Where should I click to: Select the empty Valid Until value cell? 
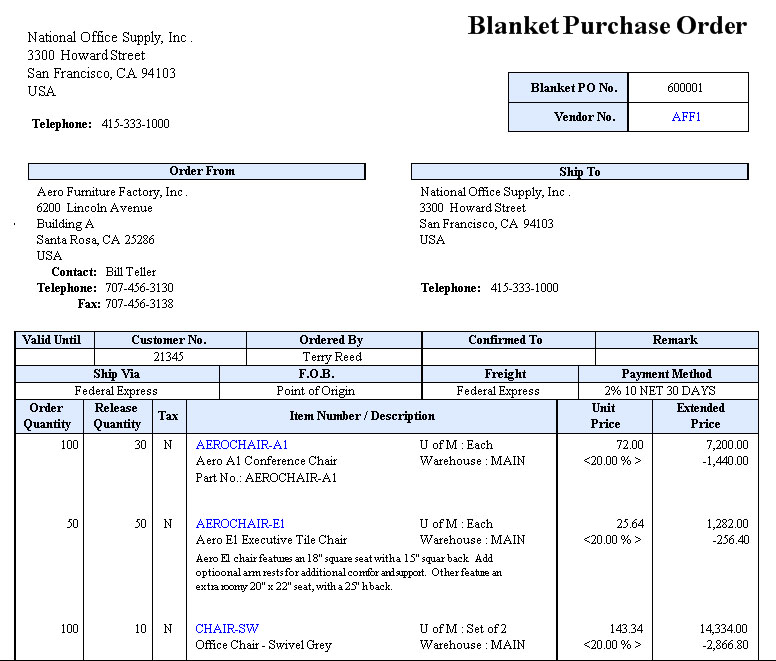(x=56, y=357)
